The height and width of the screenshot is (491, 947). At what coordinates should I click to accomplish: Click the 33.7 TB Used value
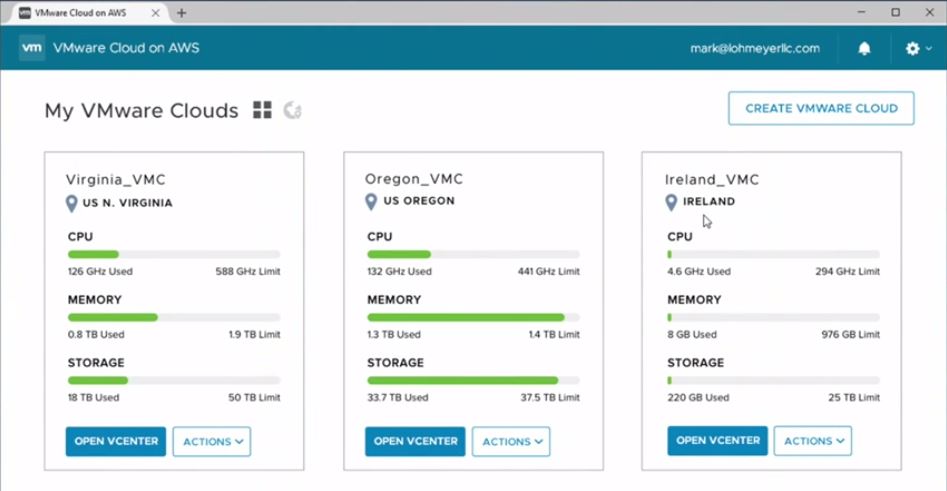click(x=397, y=397)
